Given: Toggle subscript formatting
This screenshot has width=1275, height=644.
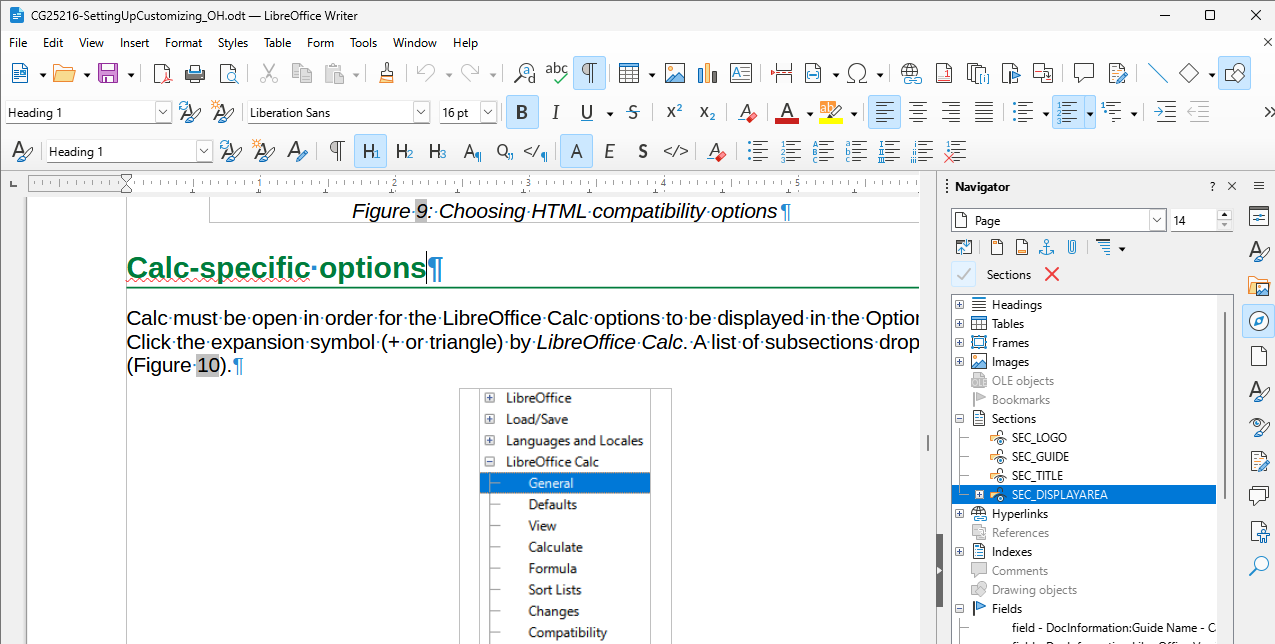Looking at the screenshot, I should pyautogui.click(x=707, y=112).
